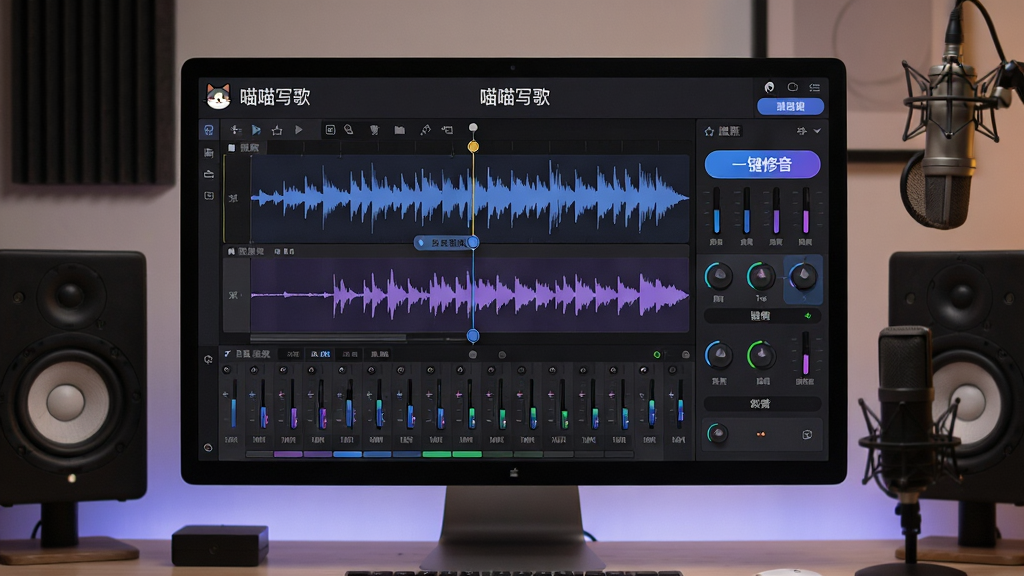Click the star icon in the toolbar
Image resolution: width=1024 pixels, height=576 pixels.
pos(277,131)
